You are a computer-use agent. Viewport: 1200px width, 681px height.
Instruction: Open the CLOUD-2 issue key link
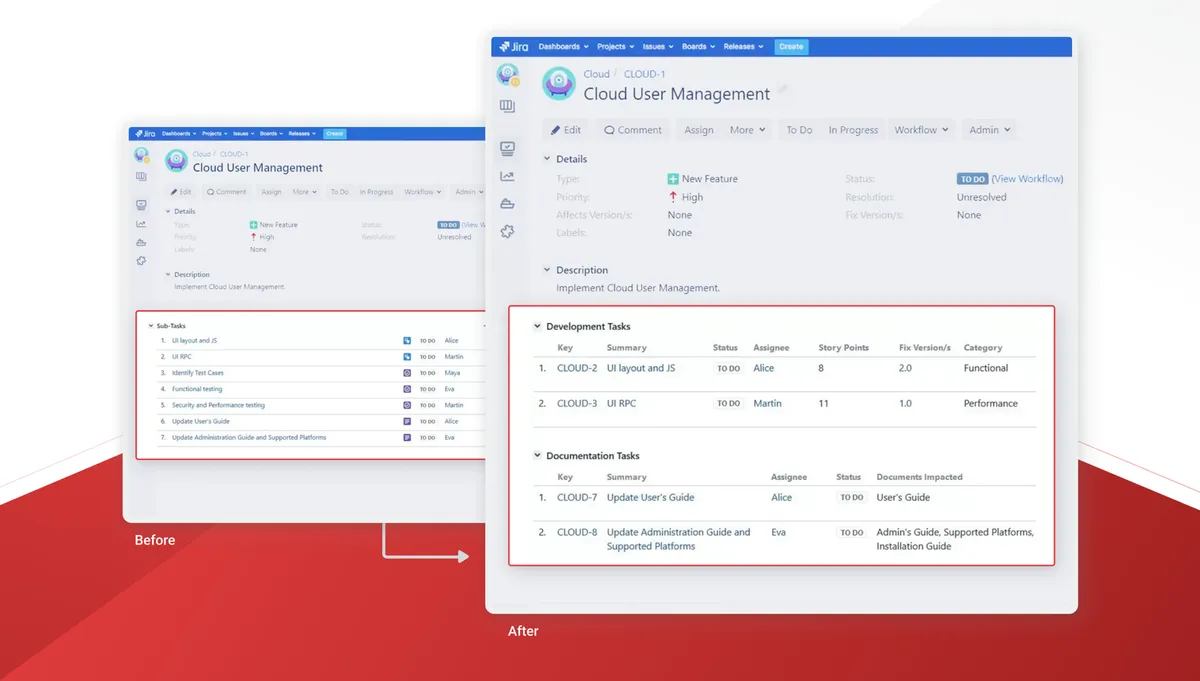(577, 368)
